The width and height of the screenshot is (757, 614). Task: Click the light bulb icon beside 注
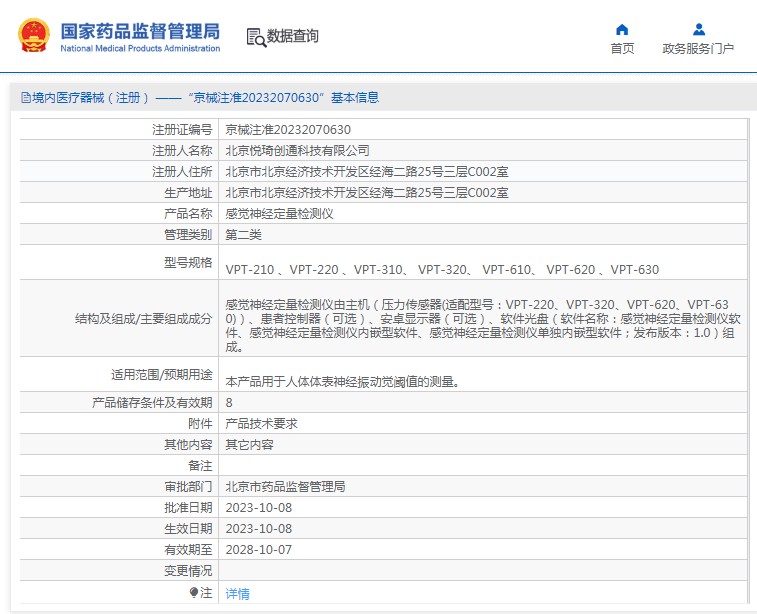pos(194,593)
